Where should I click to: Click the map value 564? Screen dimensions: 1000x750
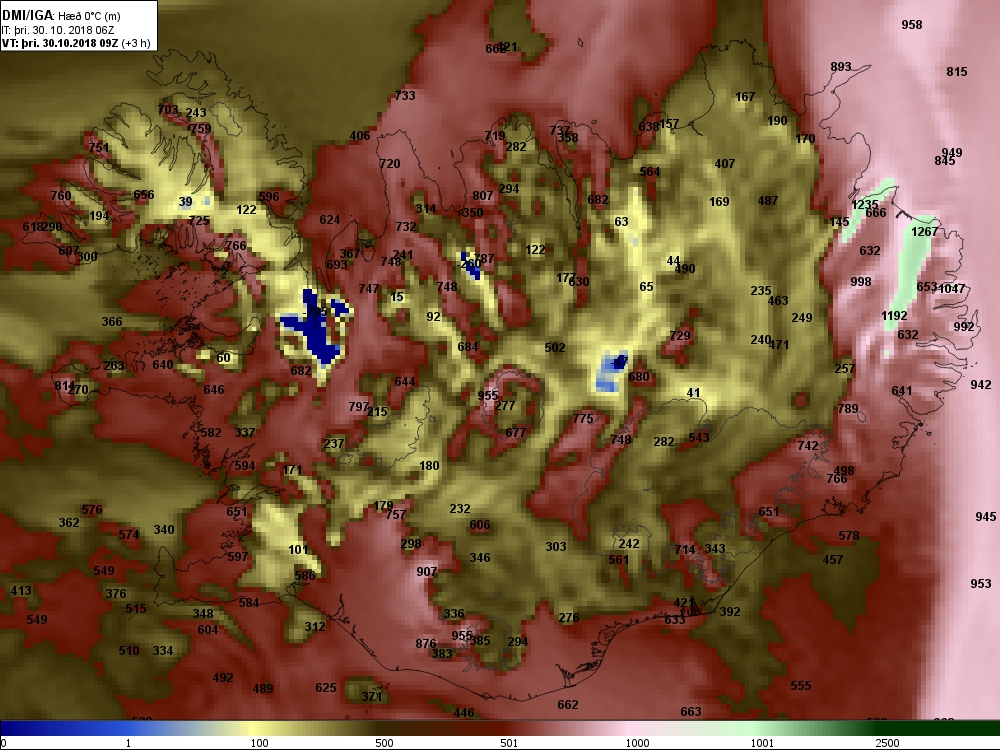(x=650, y=171)
